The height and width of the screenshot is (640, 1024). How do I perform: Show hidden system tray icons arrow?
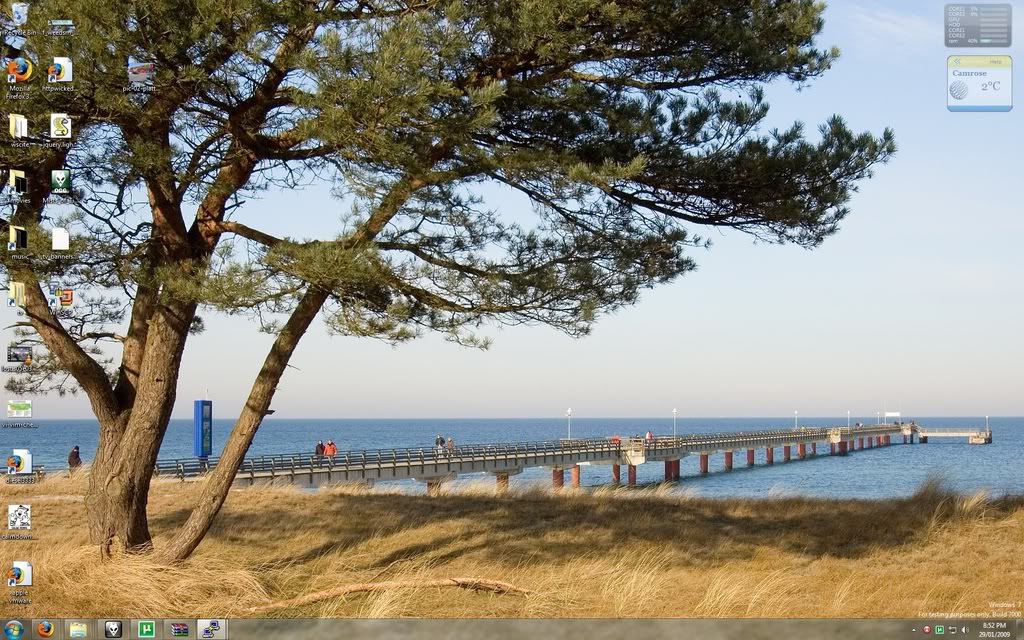[x=913, y=629]
